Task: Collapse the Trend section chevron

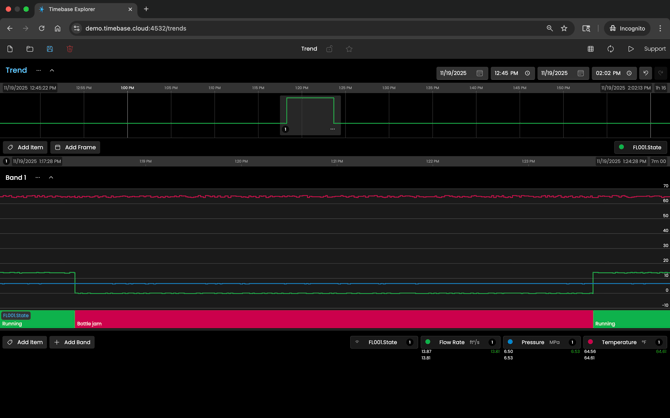Action: tap(52, 70)
